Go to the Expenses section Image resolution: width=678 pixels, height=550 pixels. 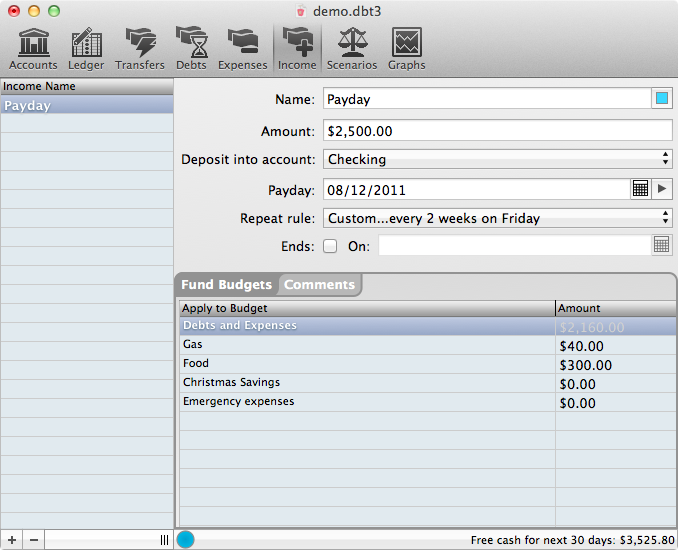(x=243, y=48)
